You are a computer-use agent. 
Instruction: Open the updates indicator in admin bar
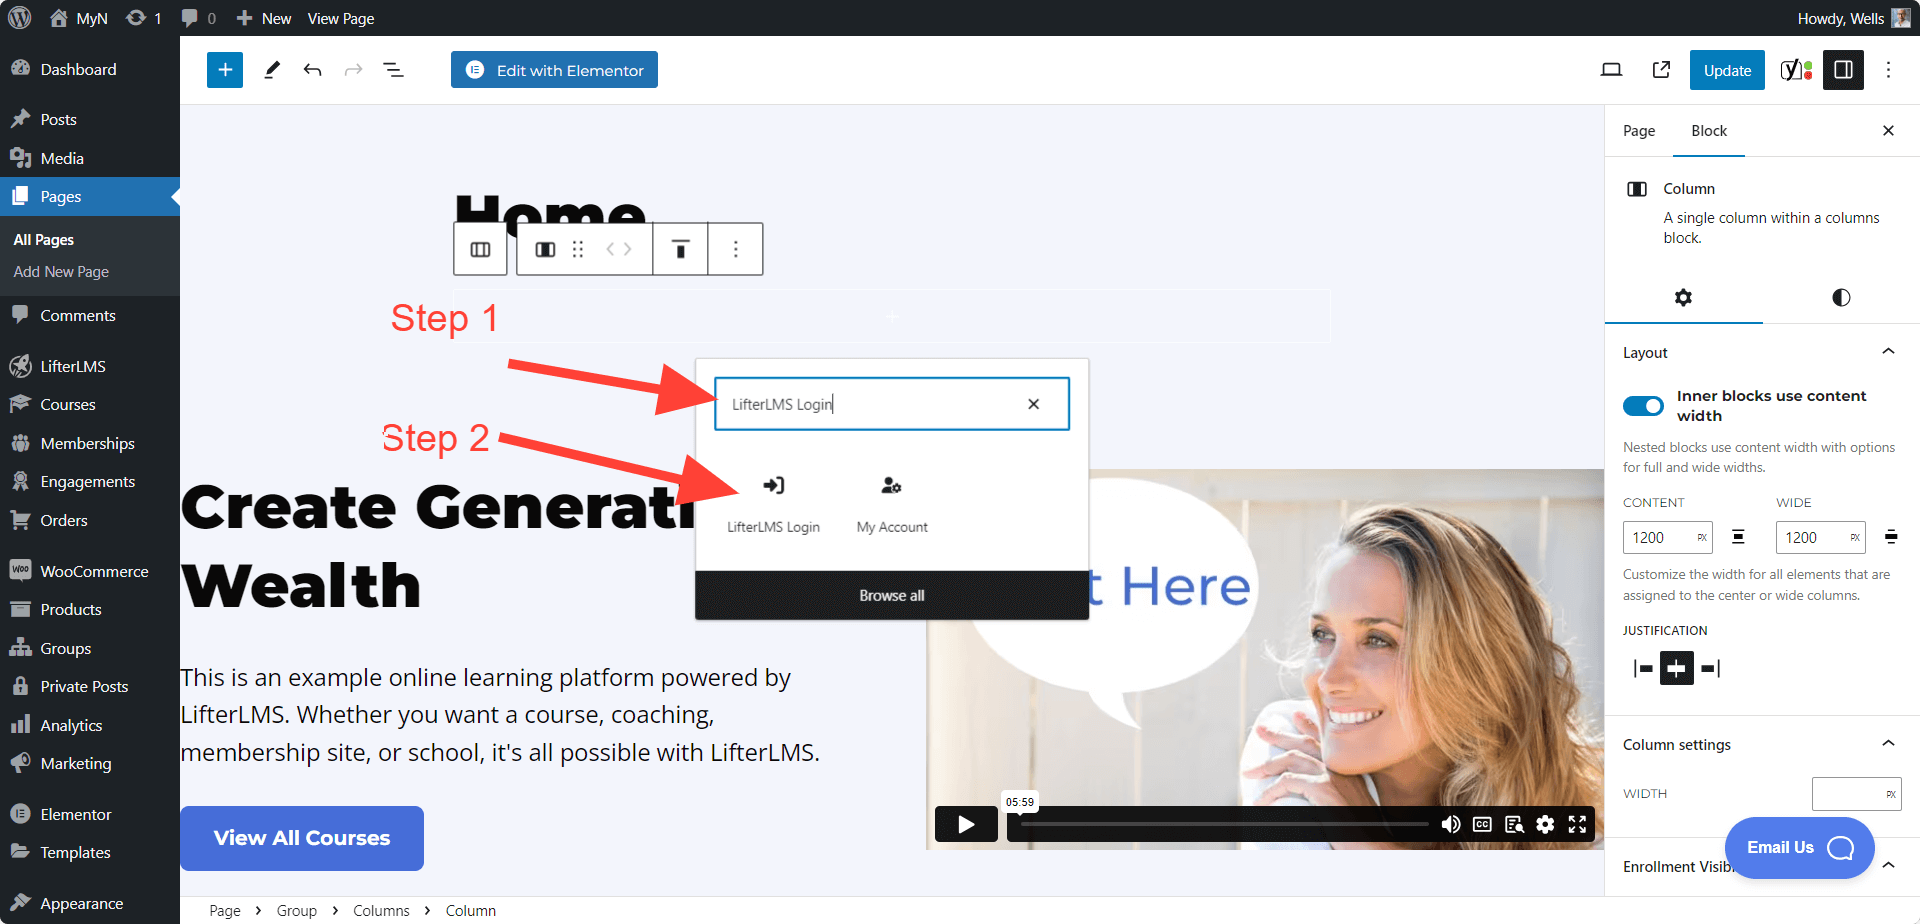(143, 18)
